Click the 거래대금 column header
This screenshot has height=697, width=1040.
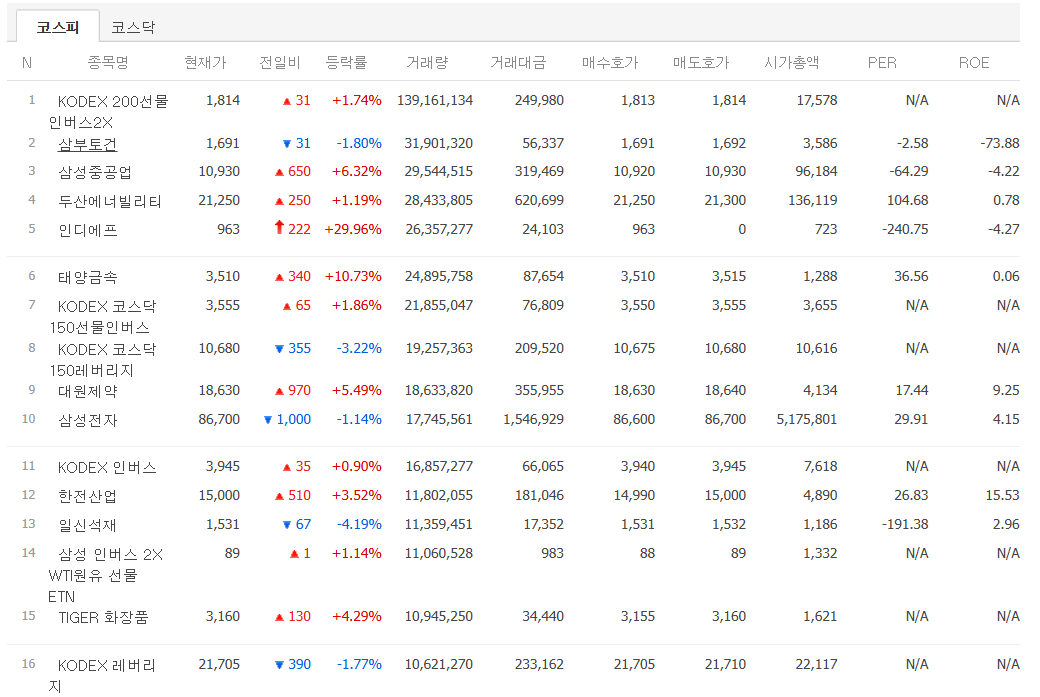pyautogui.click(x=518, y=62)
